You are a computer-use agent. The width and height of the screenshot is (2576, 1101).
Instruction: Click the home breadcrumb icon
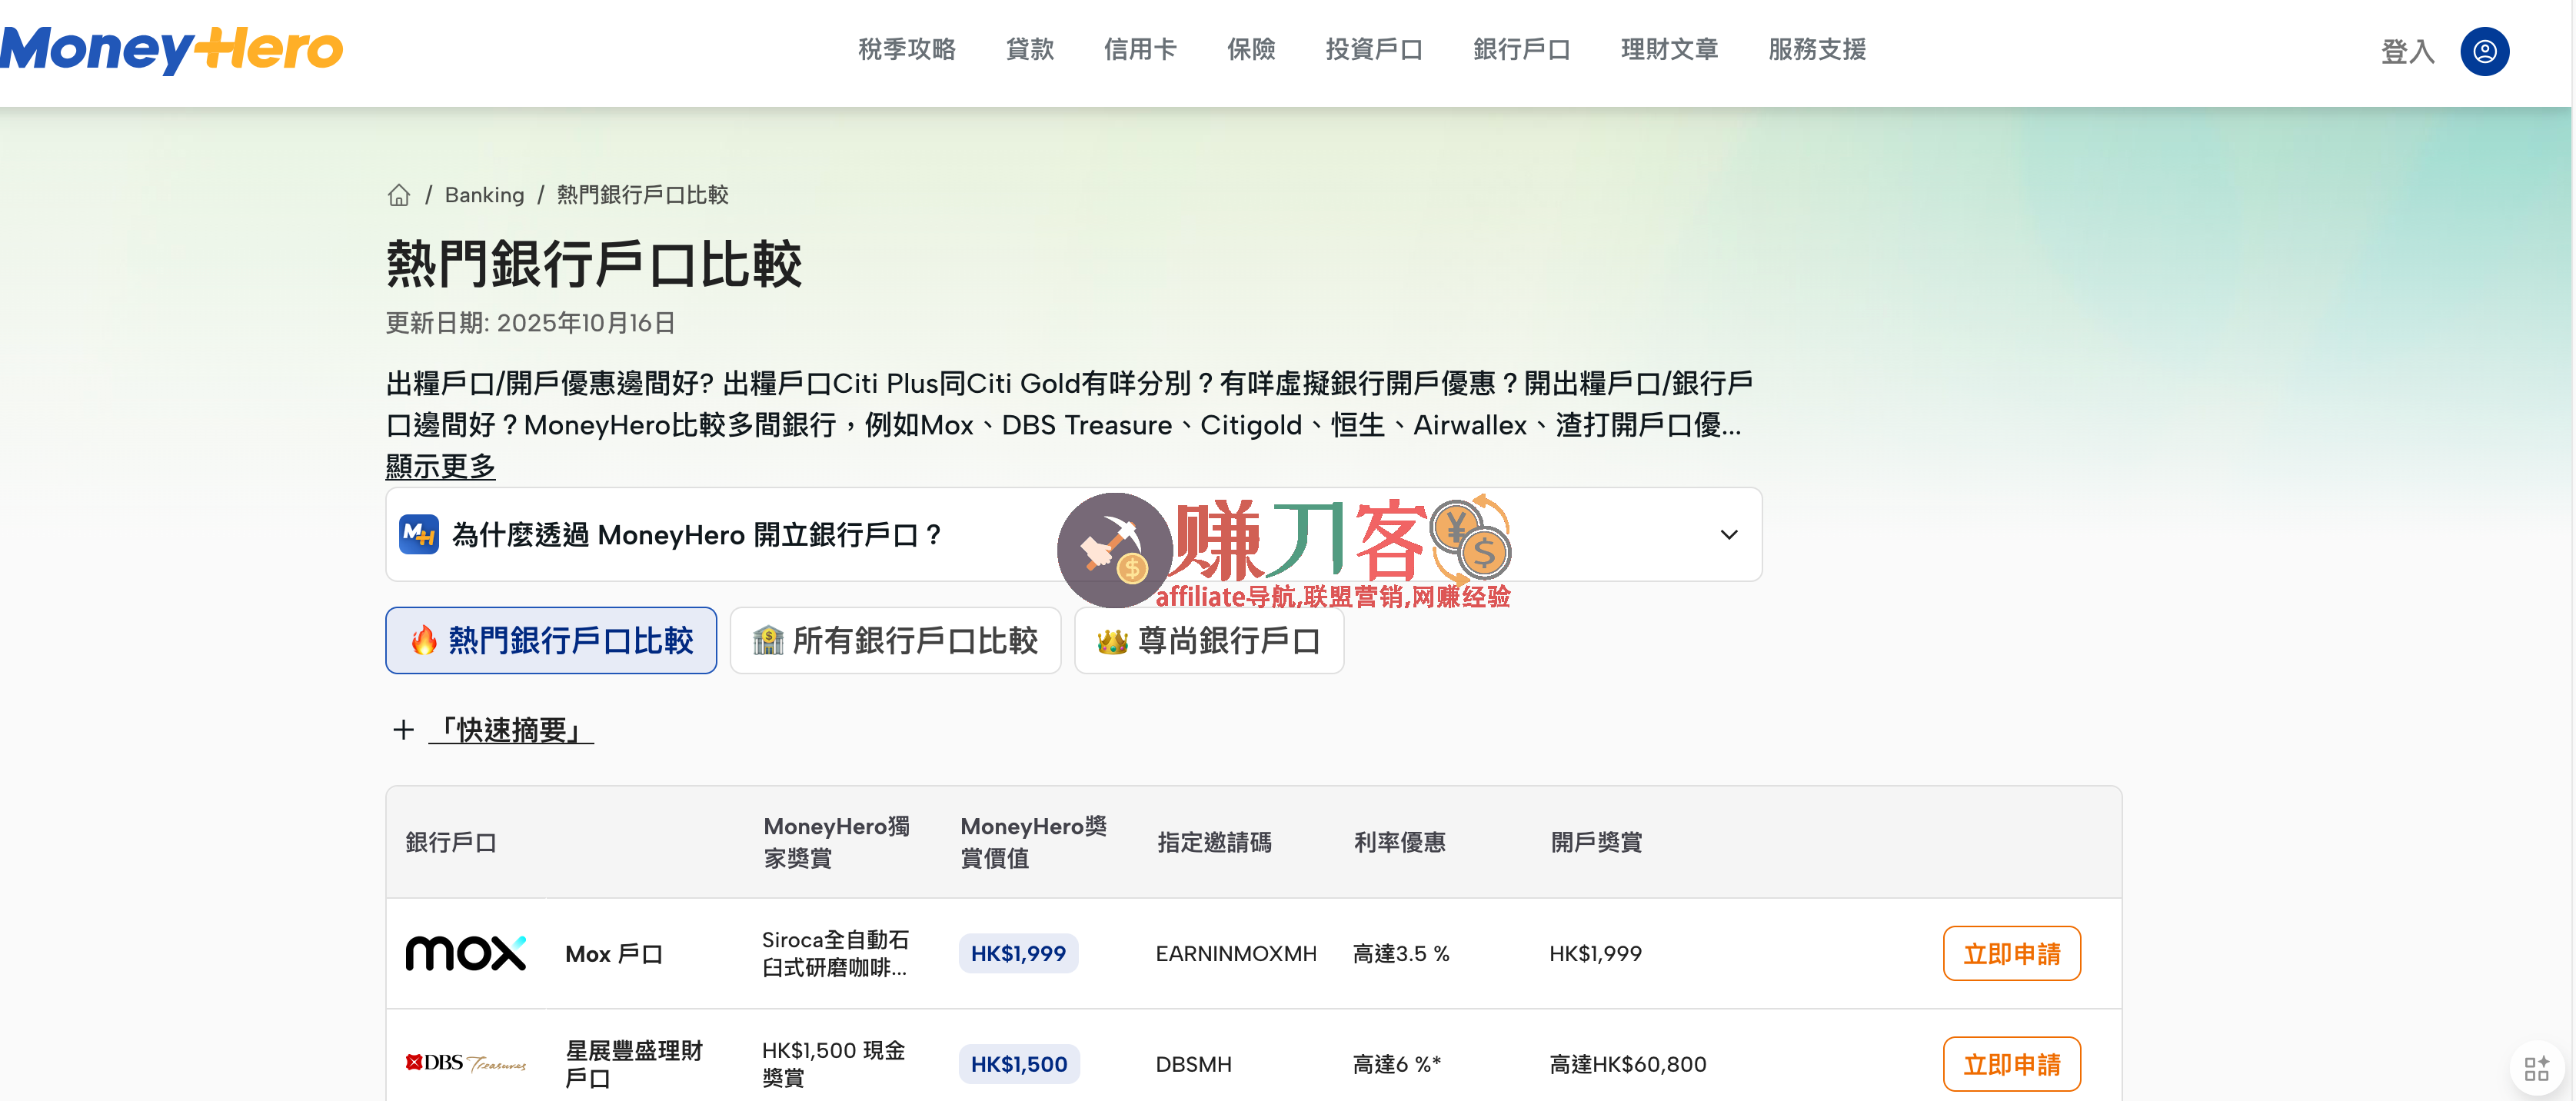[399, 195]
